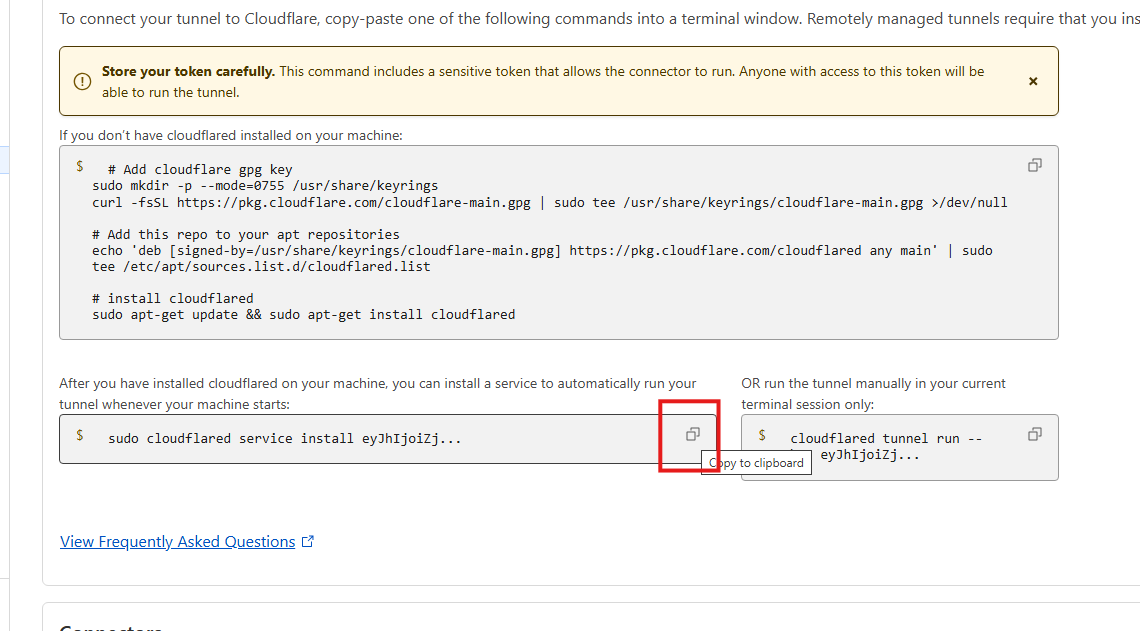
Task: Click the dollar prompt in installation block
Action: tap(79, 166)
